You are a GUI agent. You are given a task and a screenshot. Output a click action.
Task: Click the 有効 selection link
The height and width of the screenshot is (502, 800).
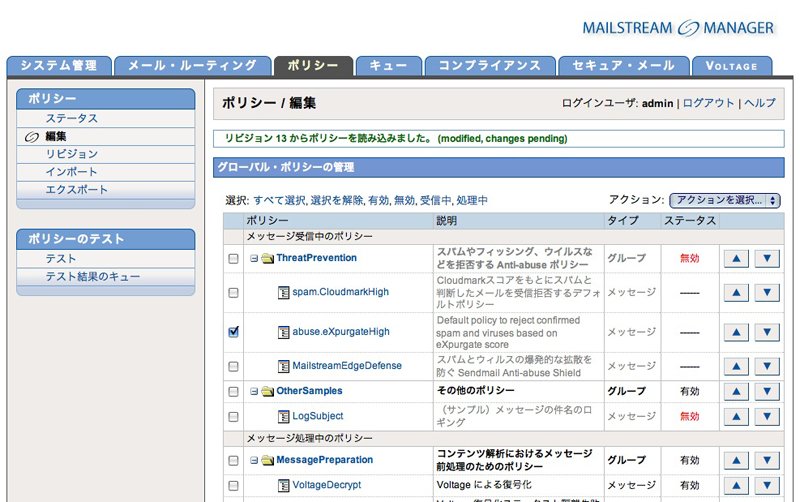coord(378,200)
